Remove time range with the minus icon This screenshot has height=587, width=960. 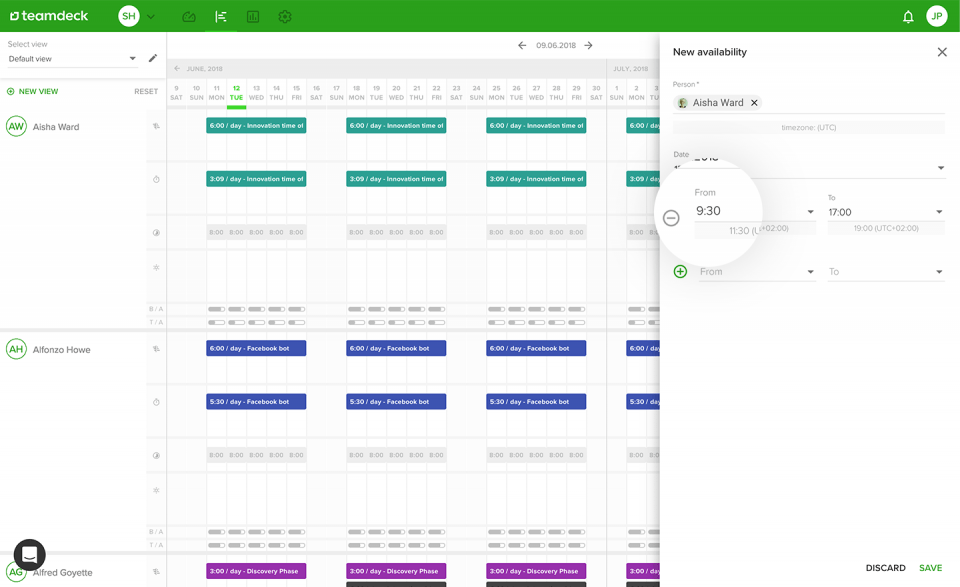tap(671, 217)
